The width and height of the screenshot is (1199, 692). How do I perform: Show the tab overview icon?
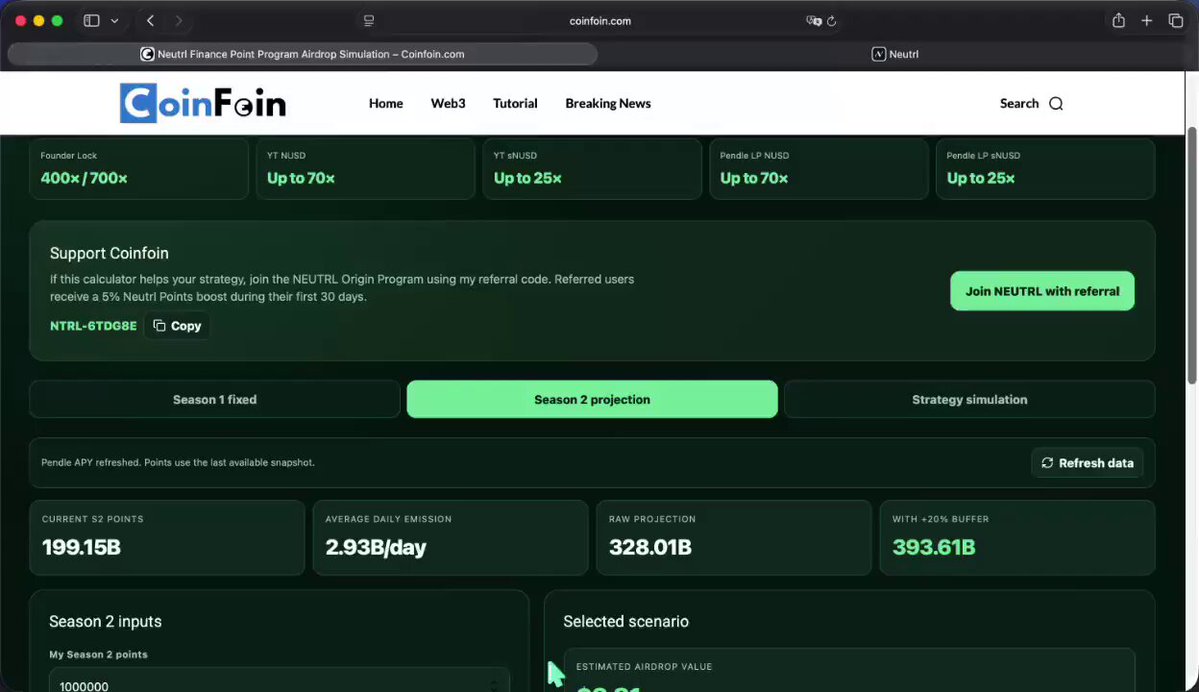coord(1176,21)
